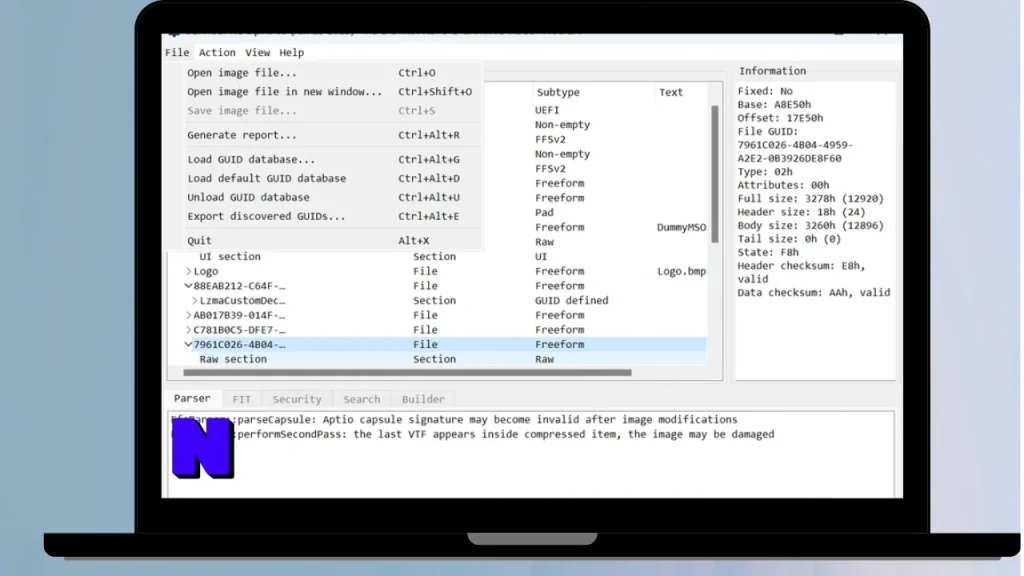Click the vertical scrollbar of the tree
The height and width of the screenshot is (576, 1024).
pyautogui.click(x=715, y=174)
